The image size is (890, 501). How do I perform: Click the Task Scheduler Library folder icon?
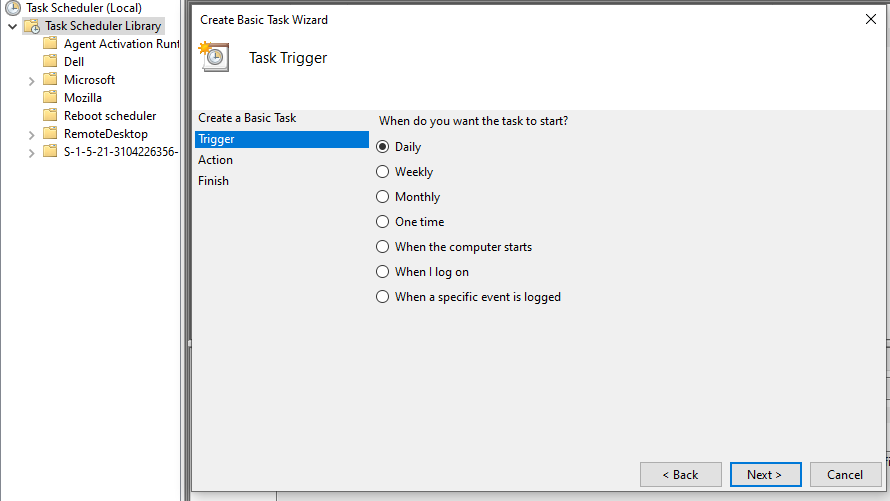click(x=32, y=26)
